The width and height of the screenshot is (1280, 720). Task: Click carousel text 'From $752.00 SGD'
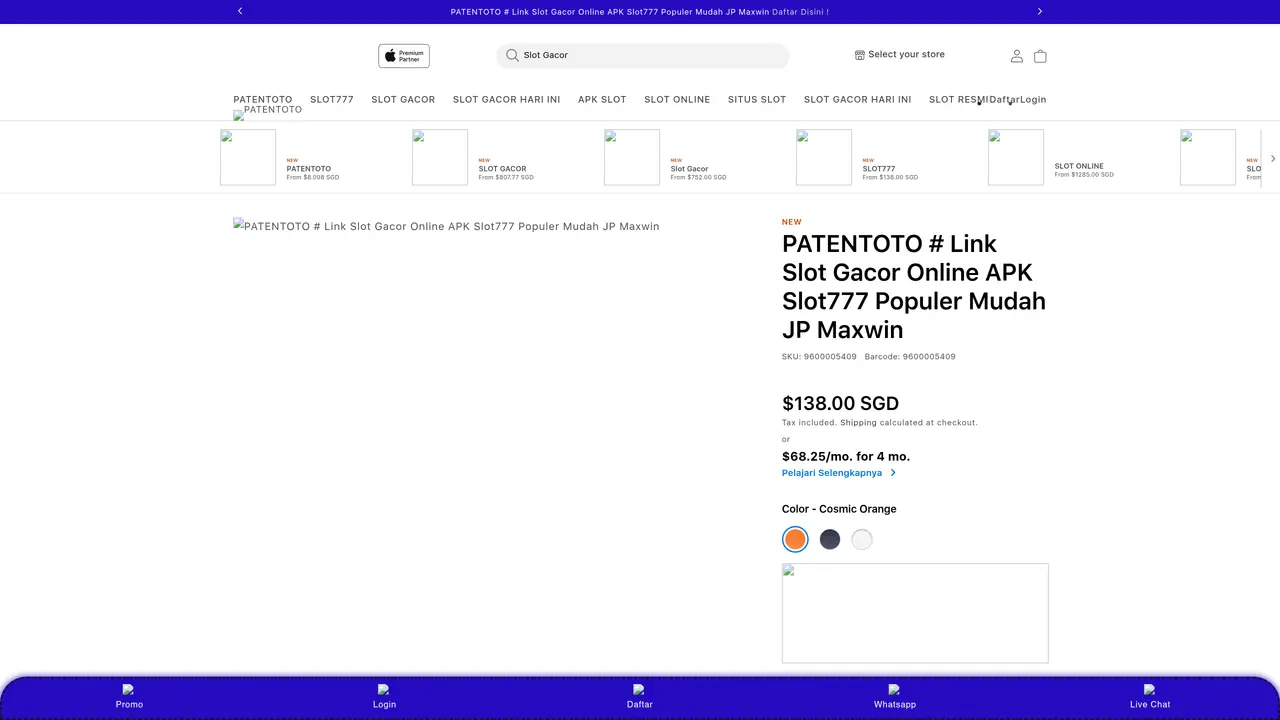(699, 177)
